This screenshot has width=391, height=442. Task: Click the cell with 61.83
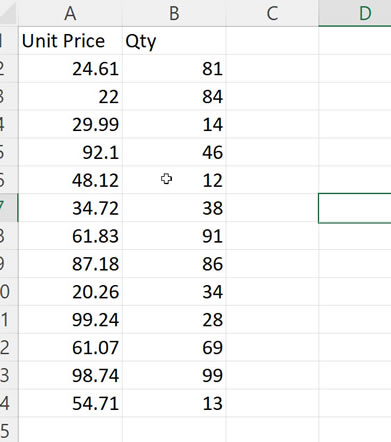pos(70,236)
